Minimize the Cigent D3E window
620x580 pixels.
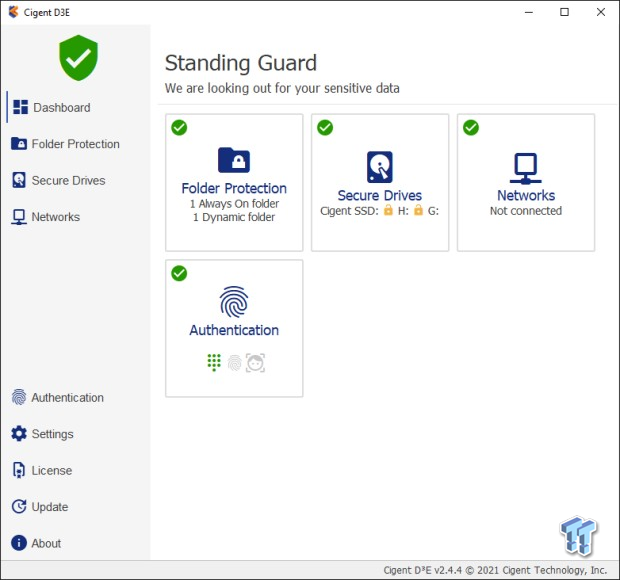pyautogui.click(x=529, y=12)
